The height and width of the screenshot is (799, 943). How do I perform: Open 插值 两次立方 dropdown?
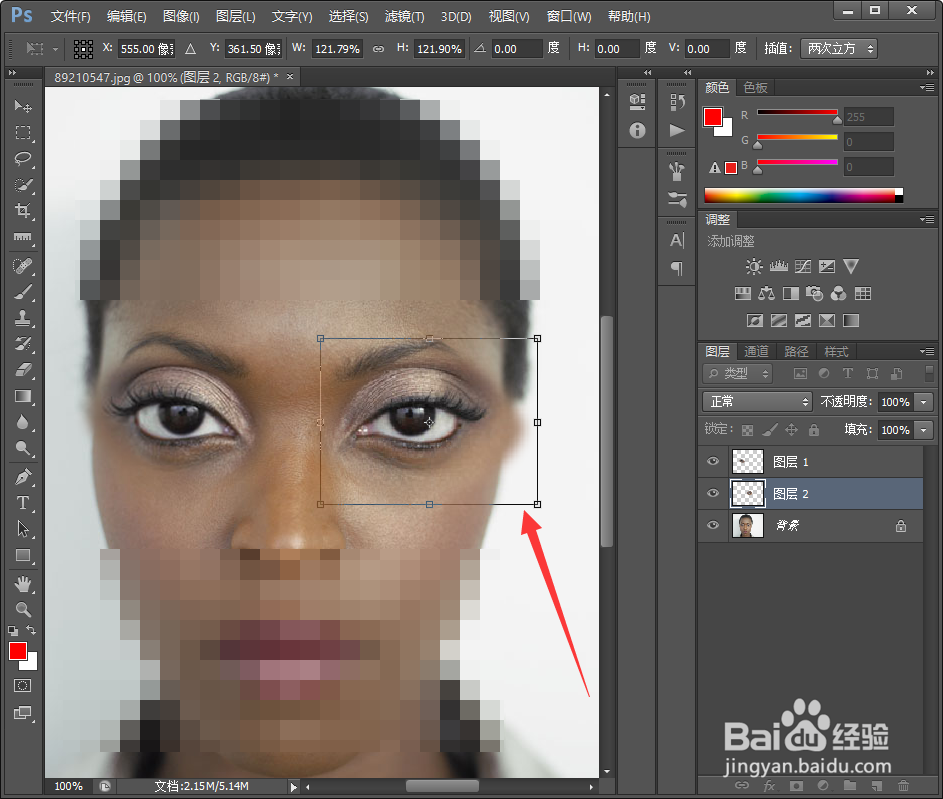pyautogui.click(x=839, y=49)
